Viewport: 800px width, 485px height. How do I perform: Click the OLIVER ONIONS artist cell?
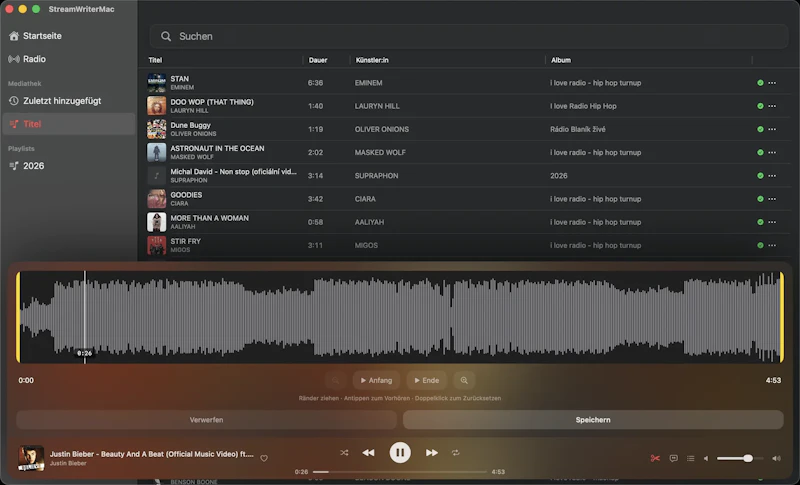coord(382,129)
